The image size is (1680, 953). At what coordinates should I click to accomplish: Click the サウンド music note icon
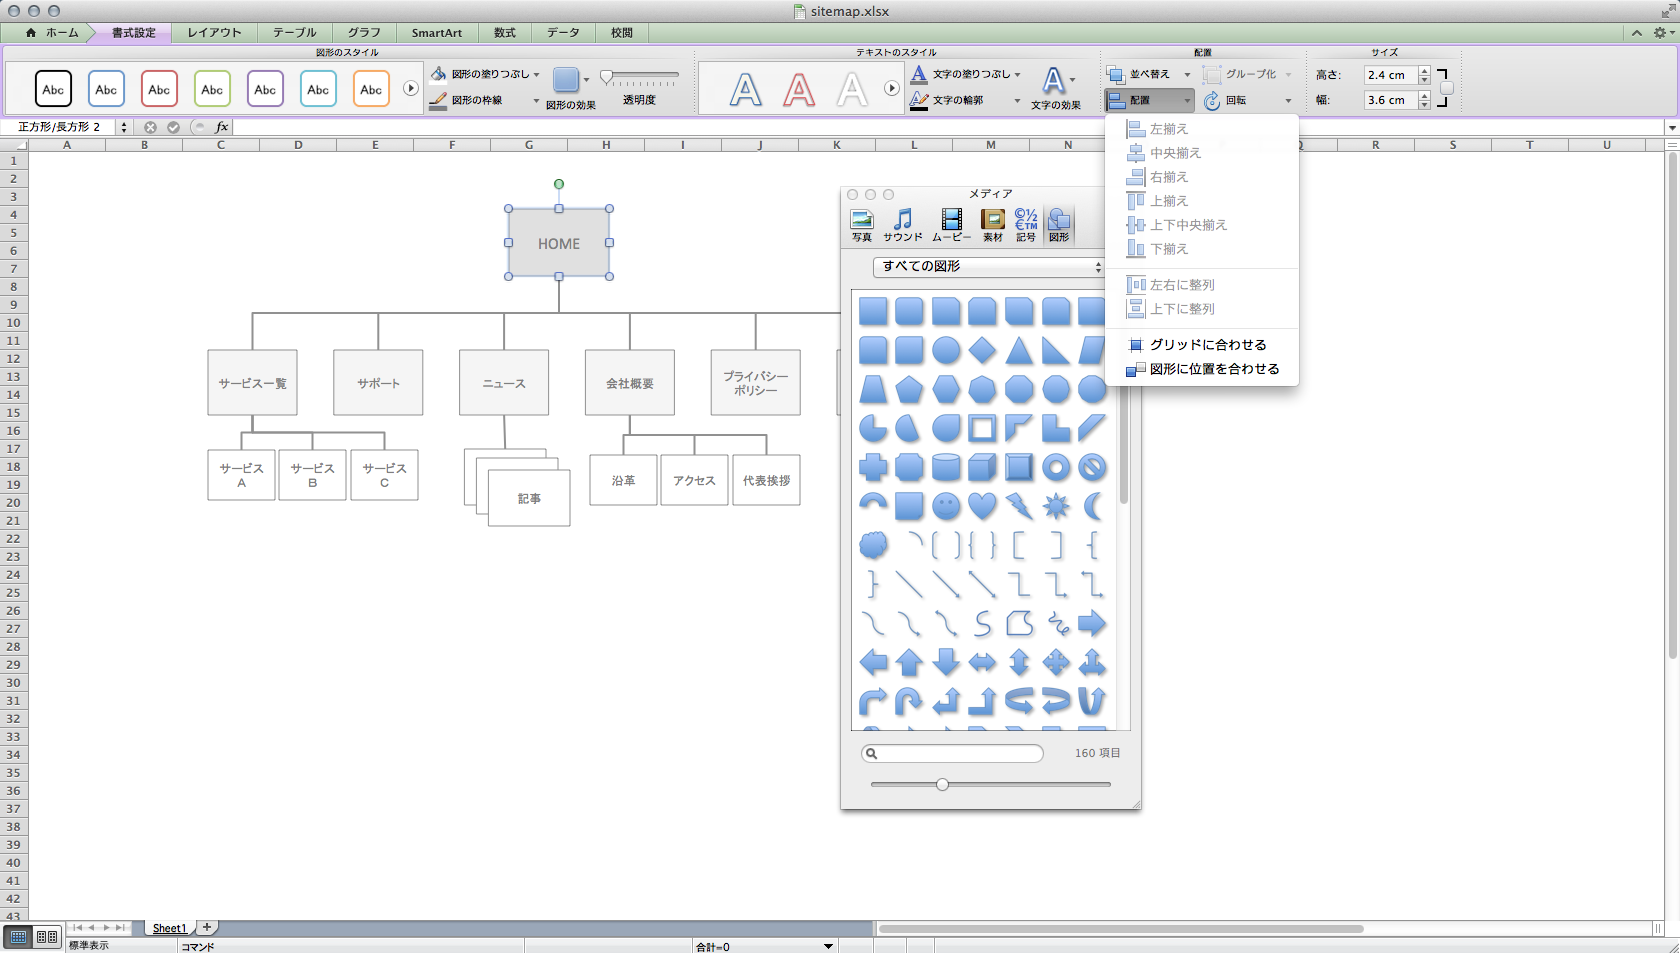click(903, 222)
